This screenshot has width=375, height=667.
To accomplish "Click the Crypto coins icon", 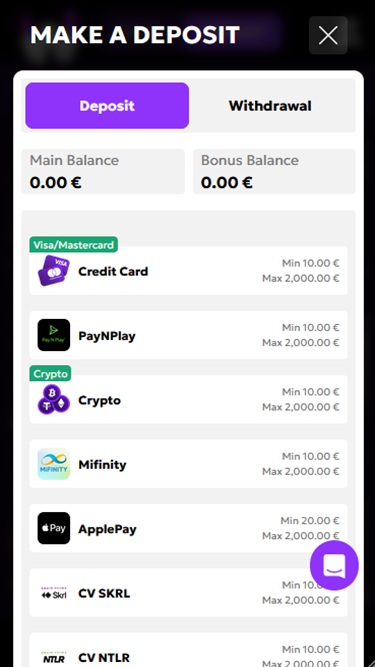I will pyautogui.click(x=54, y=399).
